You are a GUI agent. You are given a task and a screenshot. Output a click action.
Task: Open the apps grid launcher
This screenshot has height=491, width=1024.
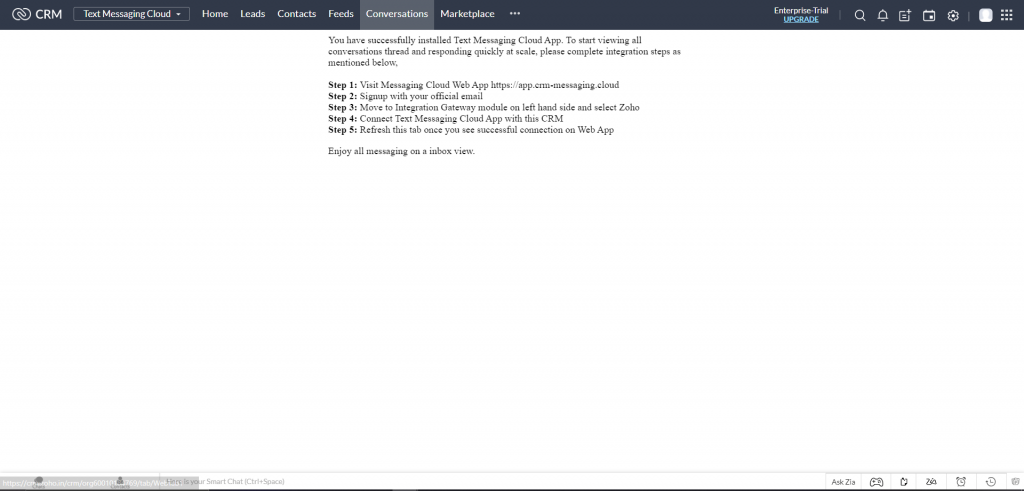click(x=1006, y=15)
